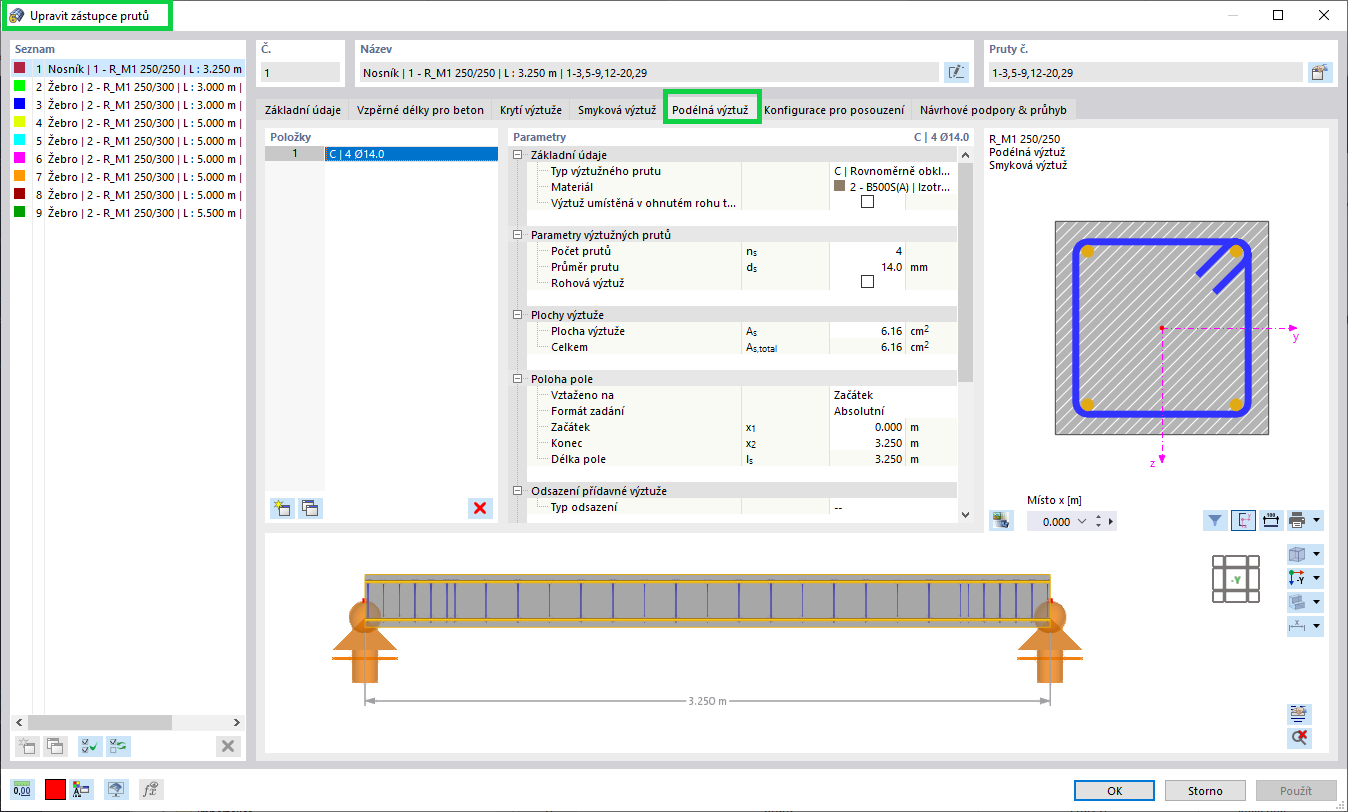
Task: Switch to the 'Základní údaje' tab
Action: pos(303,110)
